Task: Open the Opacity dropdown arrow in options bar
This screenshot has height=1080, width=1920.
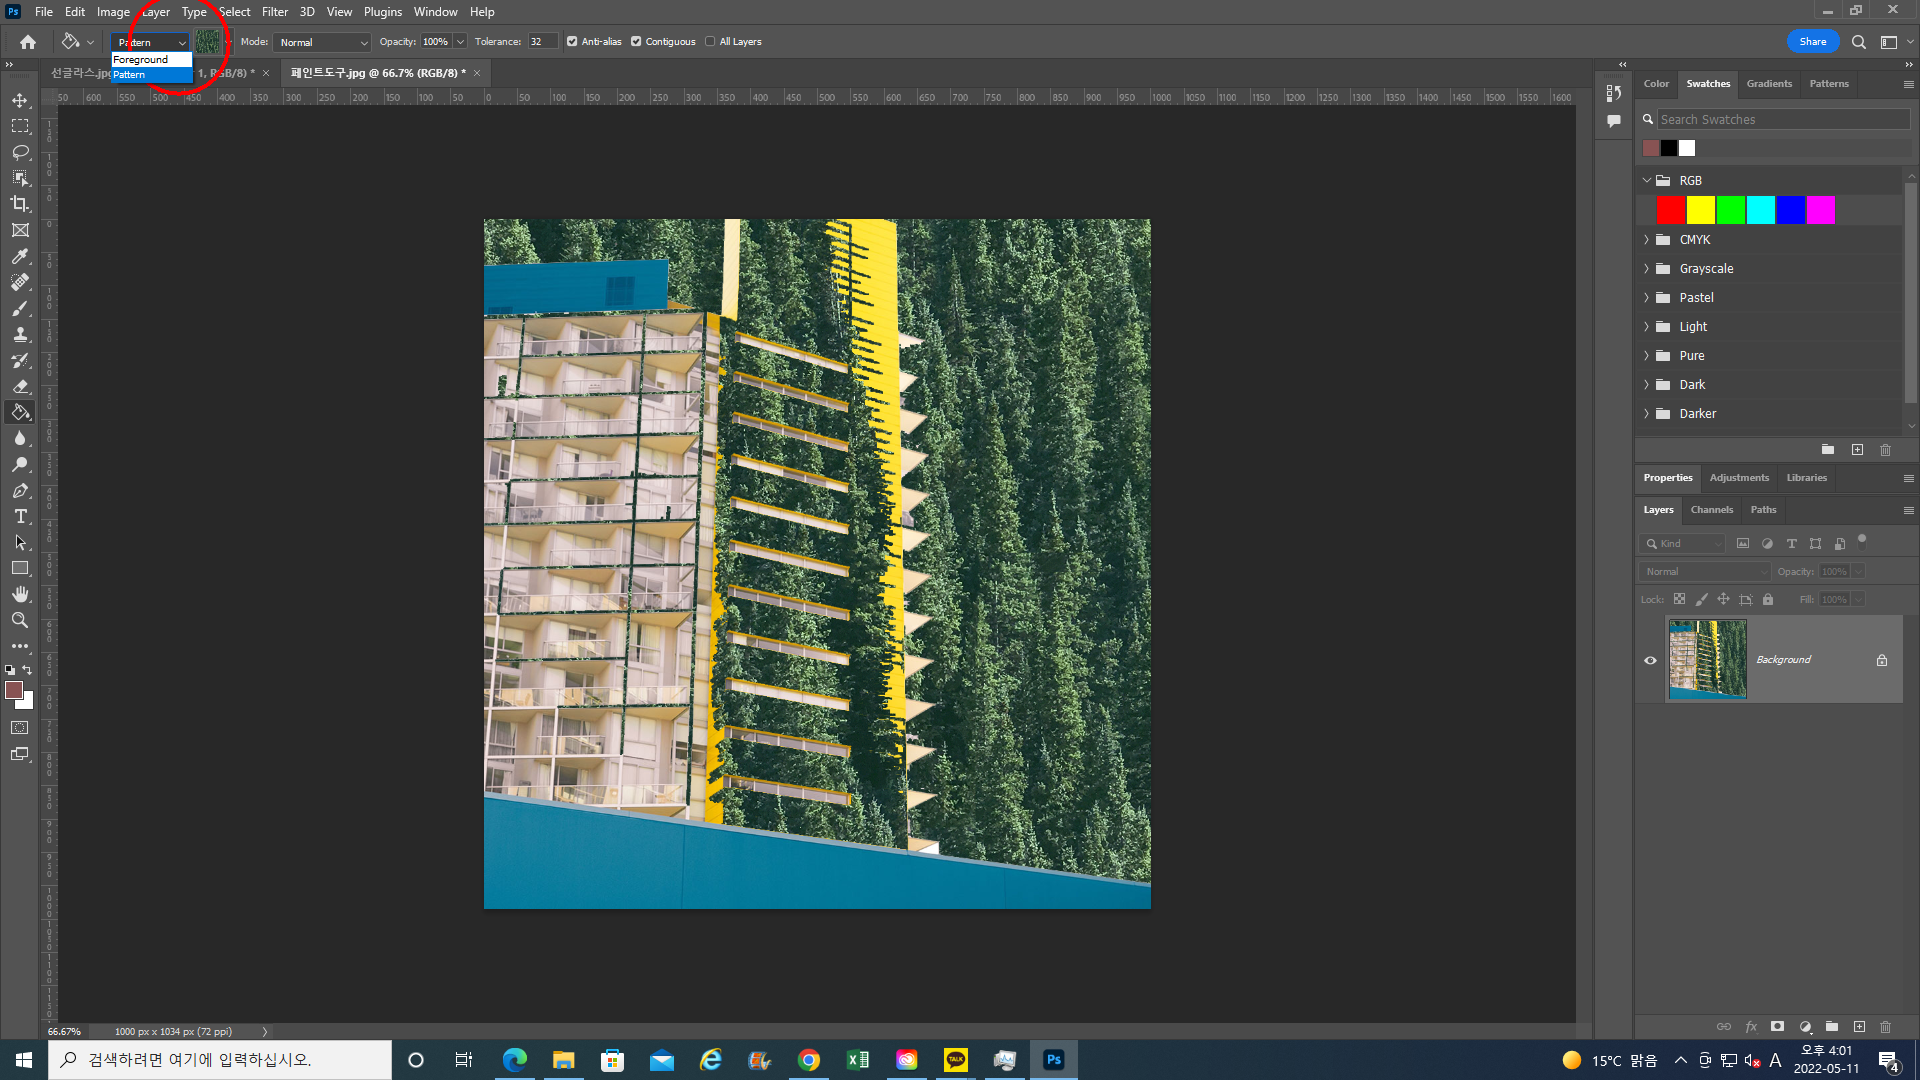Action: [x=460, y=42]
